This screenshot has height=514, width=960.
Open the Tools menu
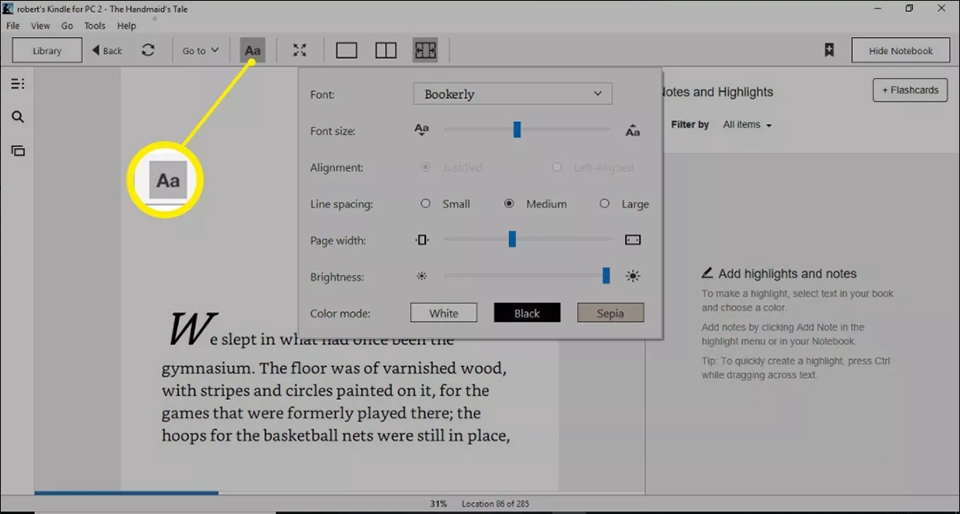point(95,26)
